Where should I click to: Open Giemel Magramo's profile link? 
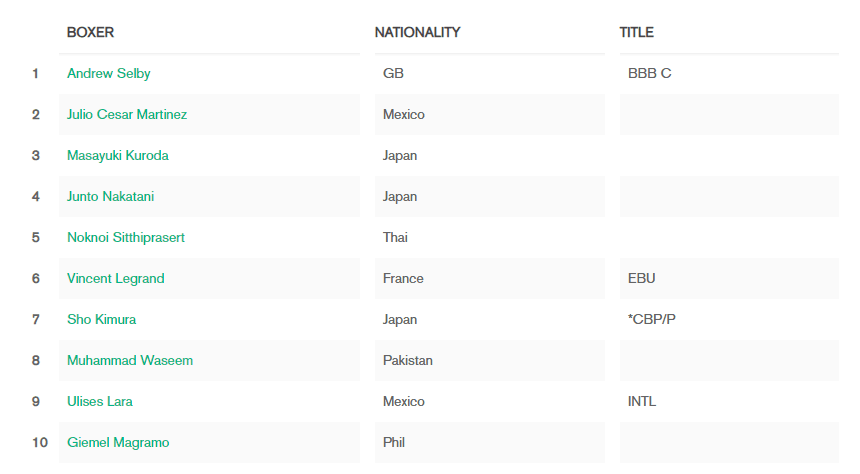[118, 443]
